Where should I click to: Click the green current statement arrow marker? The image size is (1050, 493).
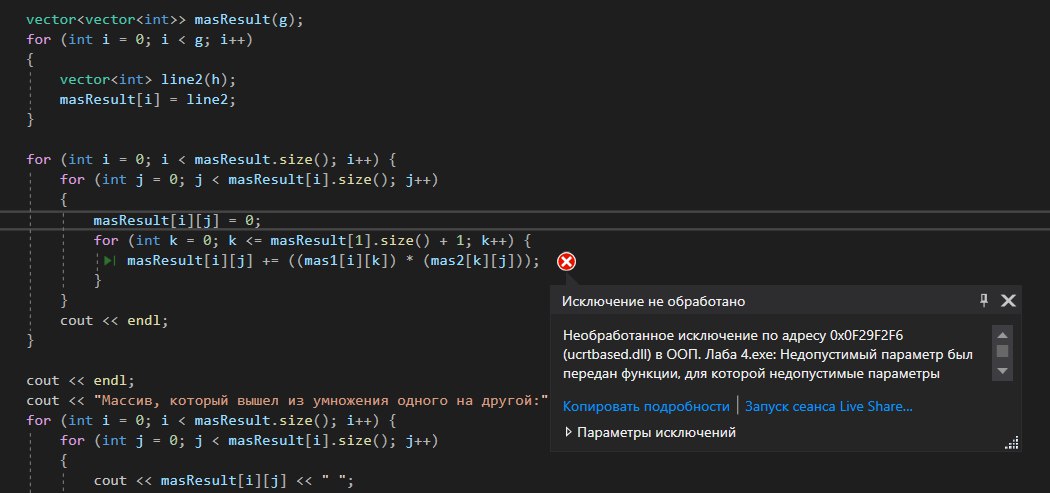110,261
